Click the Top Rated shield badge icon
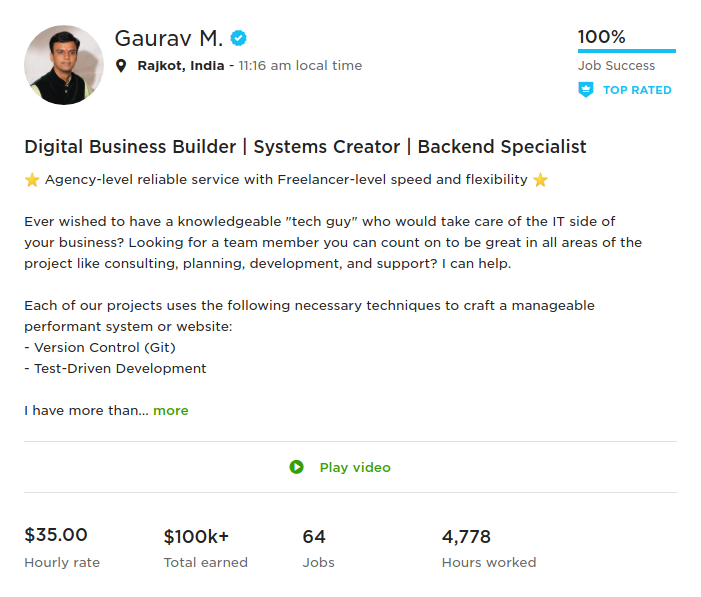The width and height of the screenshot is (701, 597). pos(586,90)
